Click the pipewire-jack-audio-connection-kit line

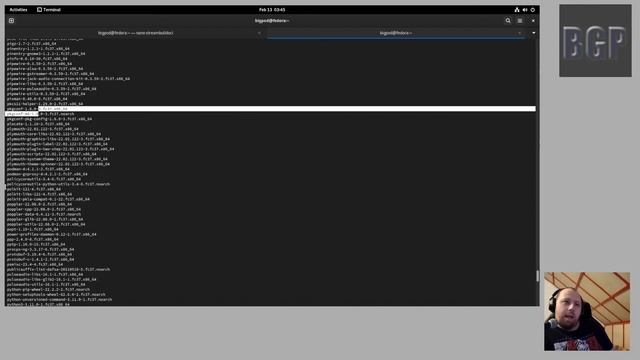(x=68, y=79)
